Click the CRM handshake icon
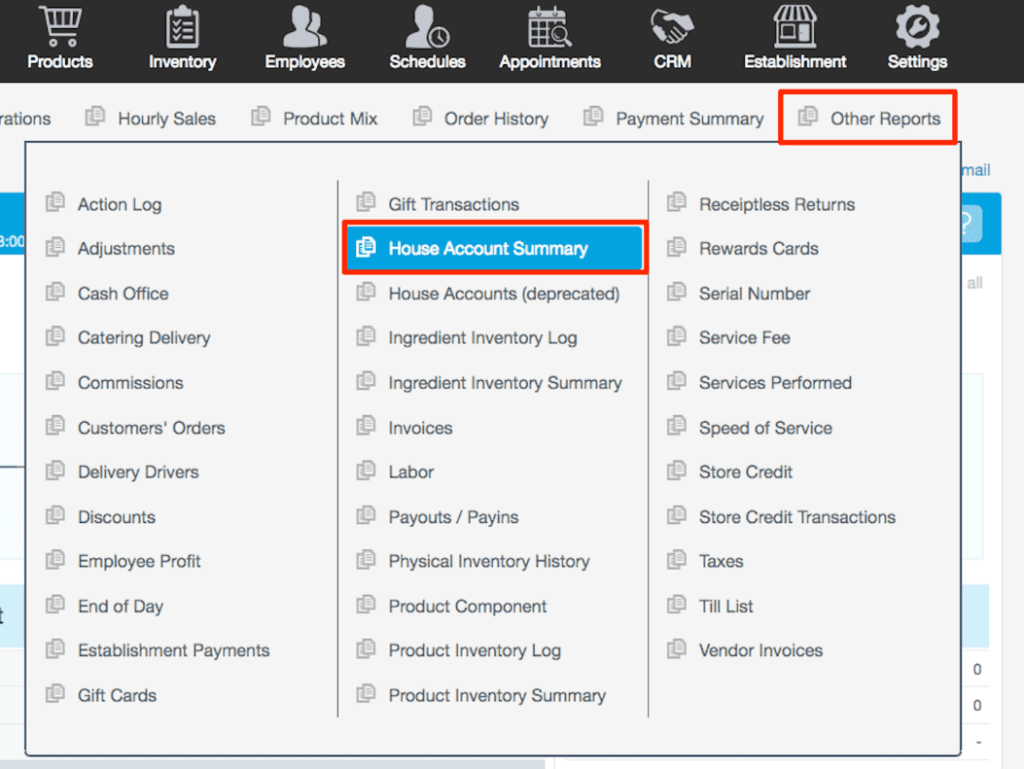Viewport: 1024px width, 769px height. click(x=672, y=27)
